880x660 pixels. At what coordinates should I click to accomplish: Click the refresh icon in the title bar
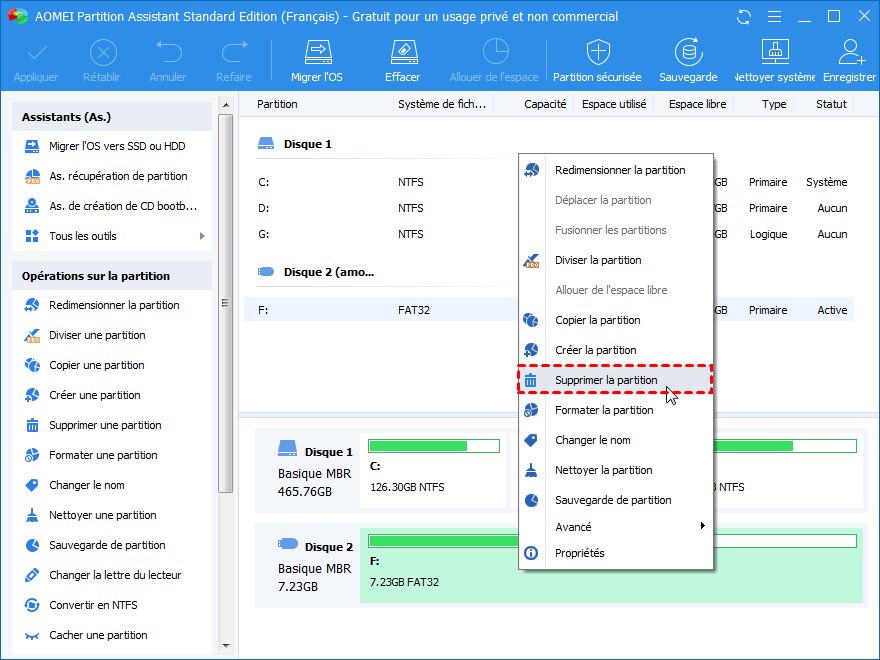[x=743, y=17]
